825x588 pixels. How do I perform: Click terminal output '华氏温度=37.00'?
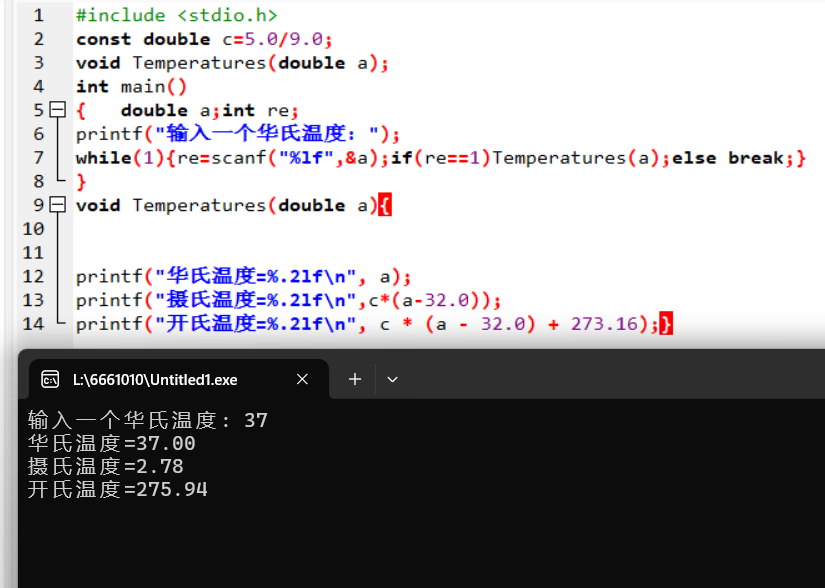click(112, 443)
